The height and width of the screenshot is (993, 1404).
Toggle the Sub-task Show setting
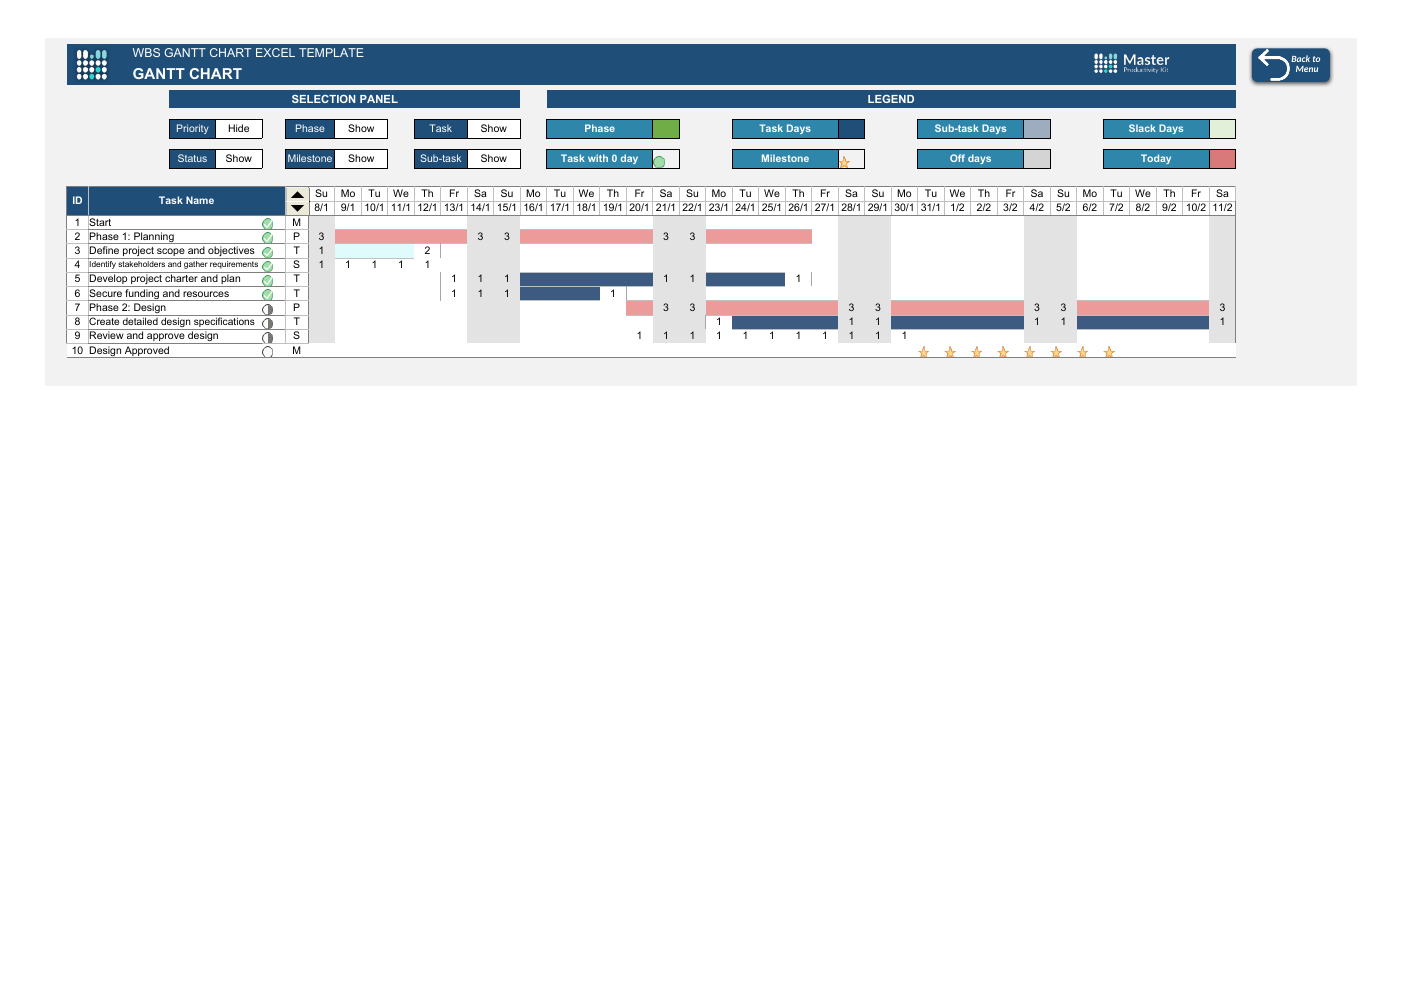[x=494, y=159]
